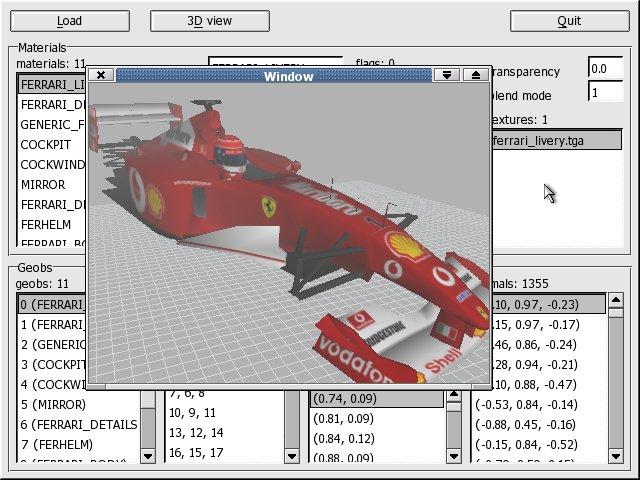Select triangle row 13, 12, 14

click(x=225, y=433)
